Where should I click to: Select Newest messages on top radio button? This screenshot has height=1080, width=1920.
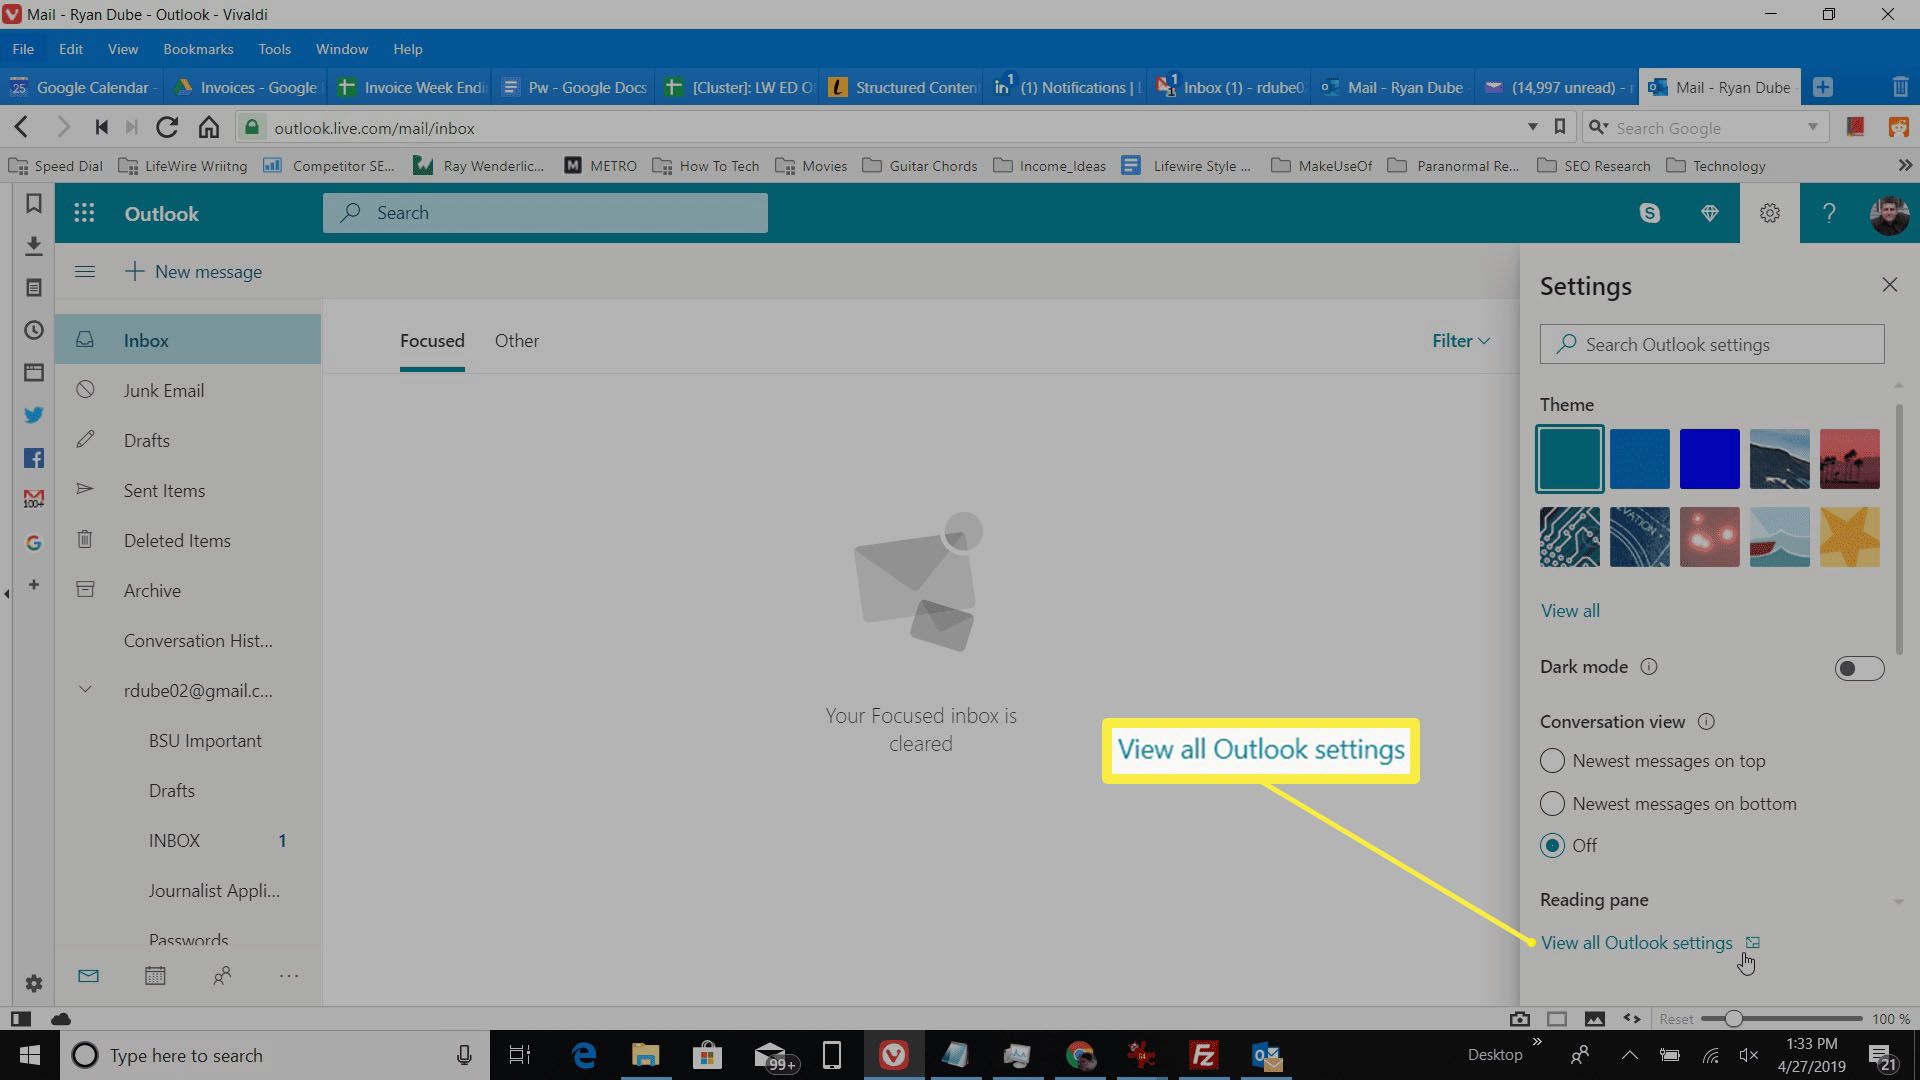coord(1552,761)
